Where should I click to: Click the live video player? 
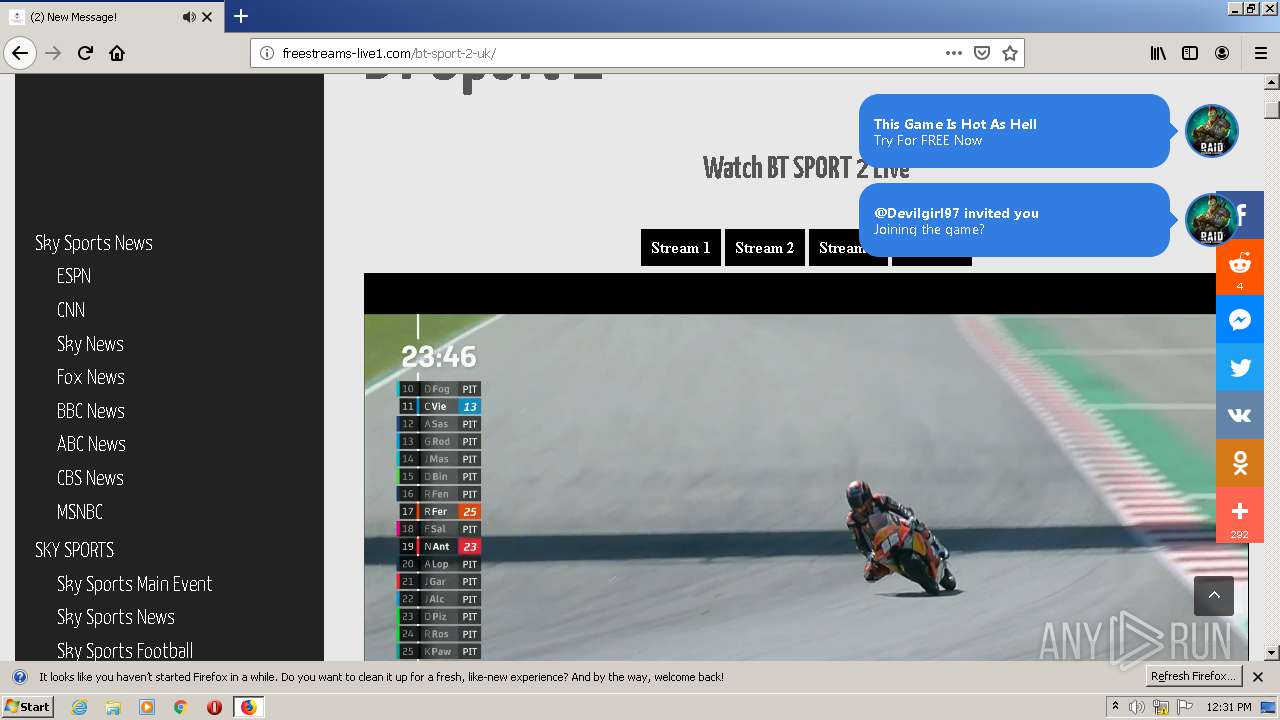[x=805, y=467]
